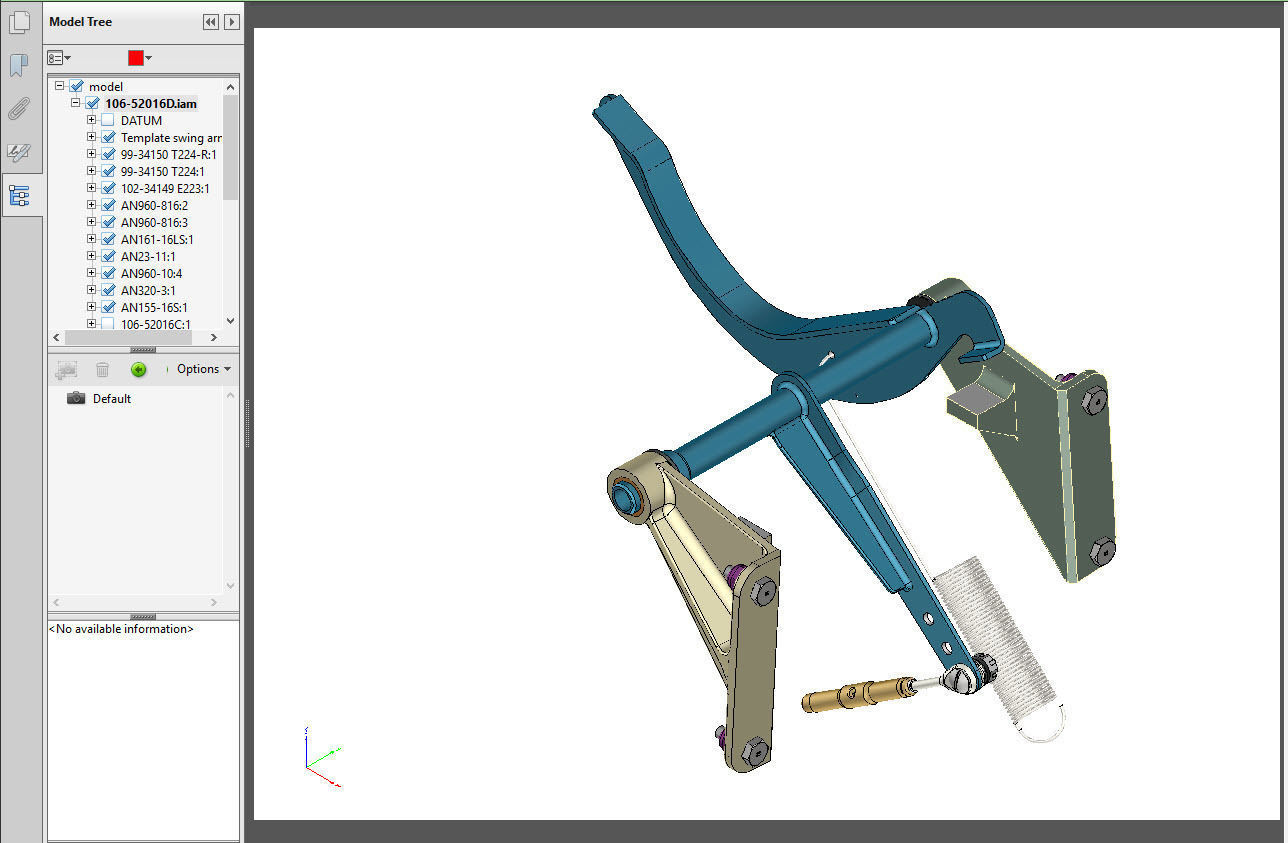Expand the Template swing arm node
Screen dimensions: 1288x843
point(92,137)
